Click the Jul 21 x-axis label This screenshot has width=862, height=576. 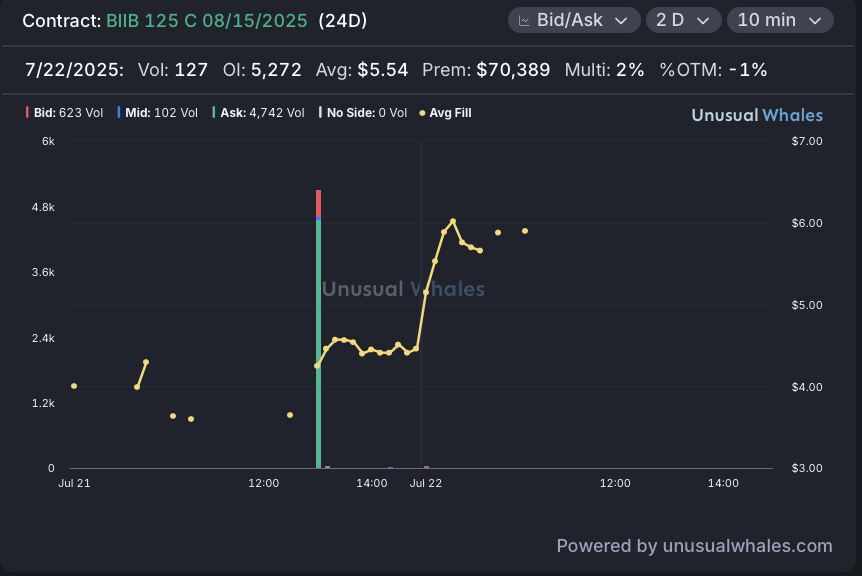pos(74,483)
